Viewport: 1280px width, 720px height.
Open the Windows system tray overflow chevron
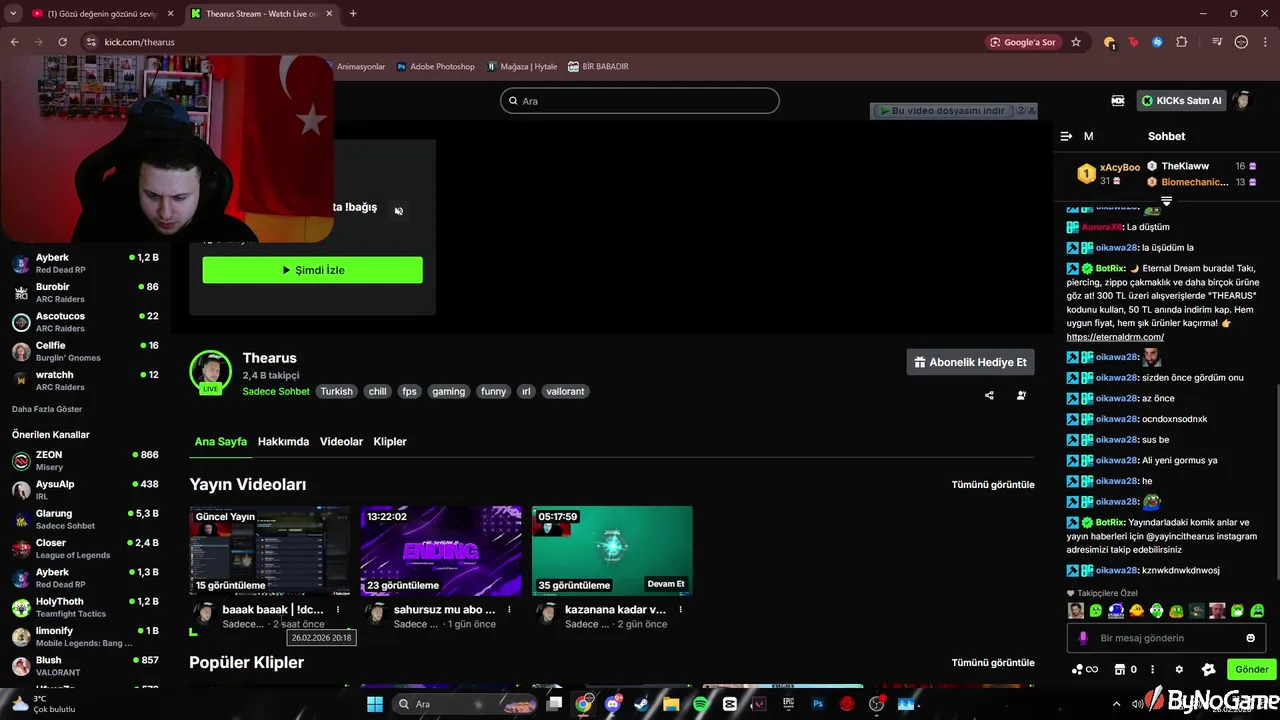pyautogui.click(x=1116, y=704)
